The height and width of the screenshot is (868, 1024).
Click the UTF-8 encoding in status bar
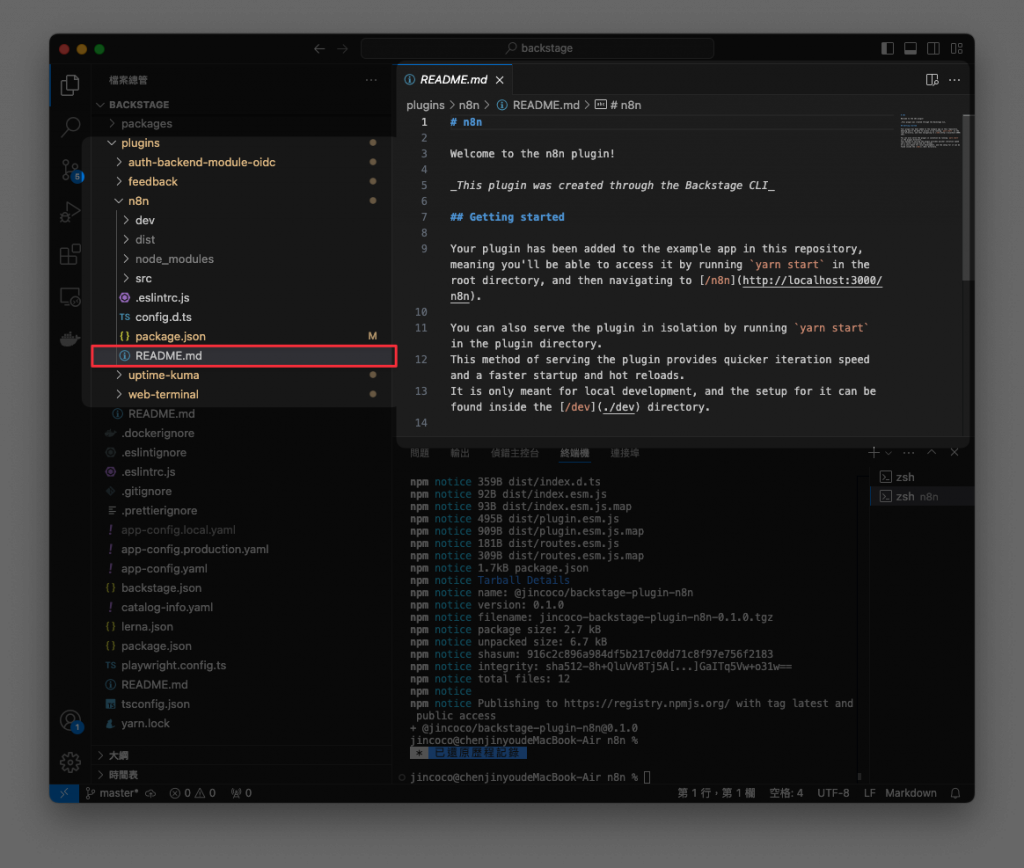833,793
